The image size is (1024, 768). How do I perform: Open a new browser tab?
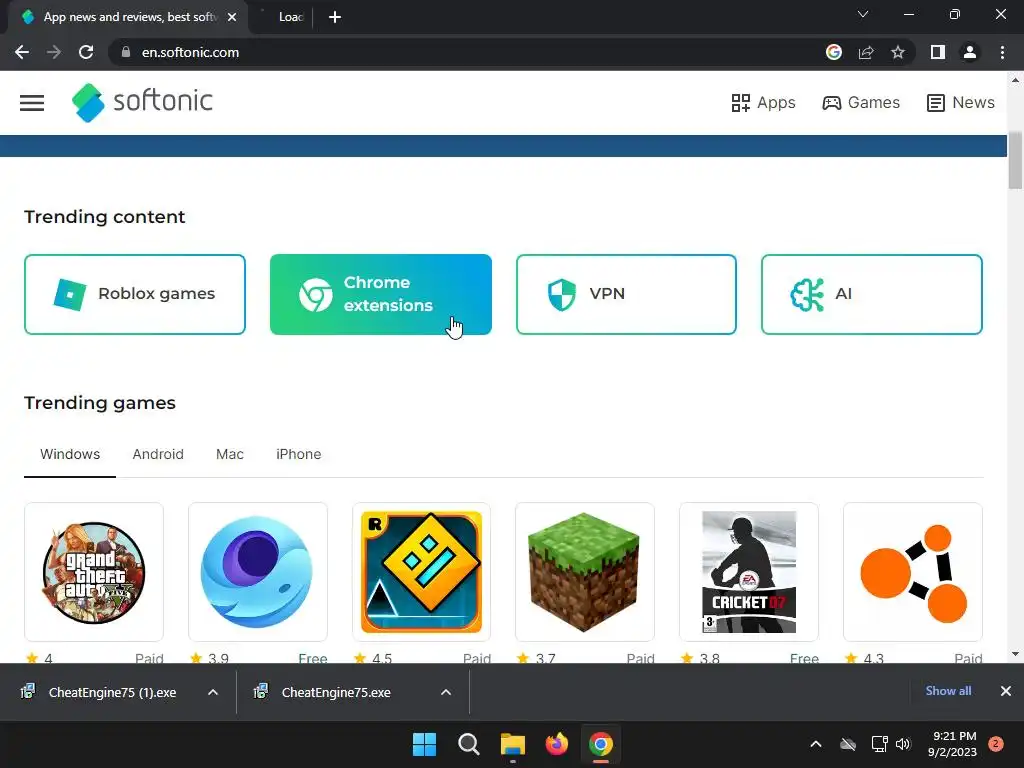335,17
